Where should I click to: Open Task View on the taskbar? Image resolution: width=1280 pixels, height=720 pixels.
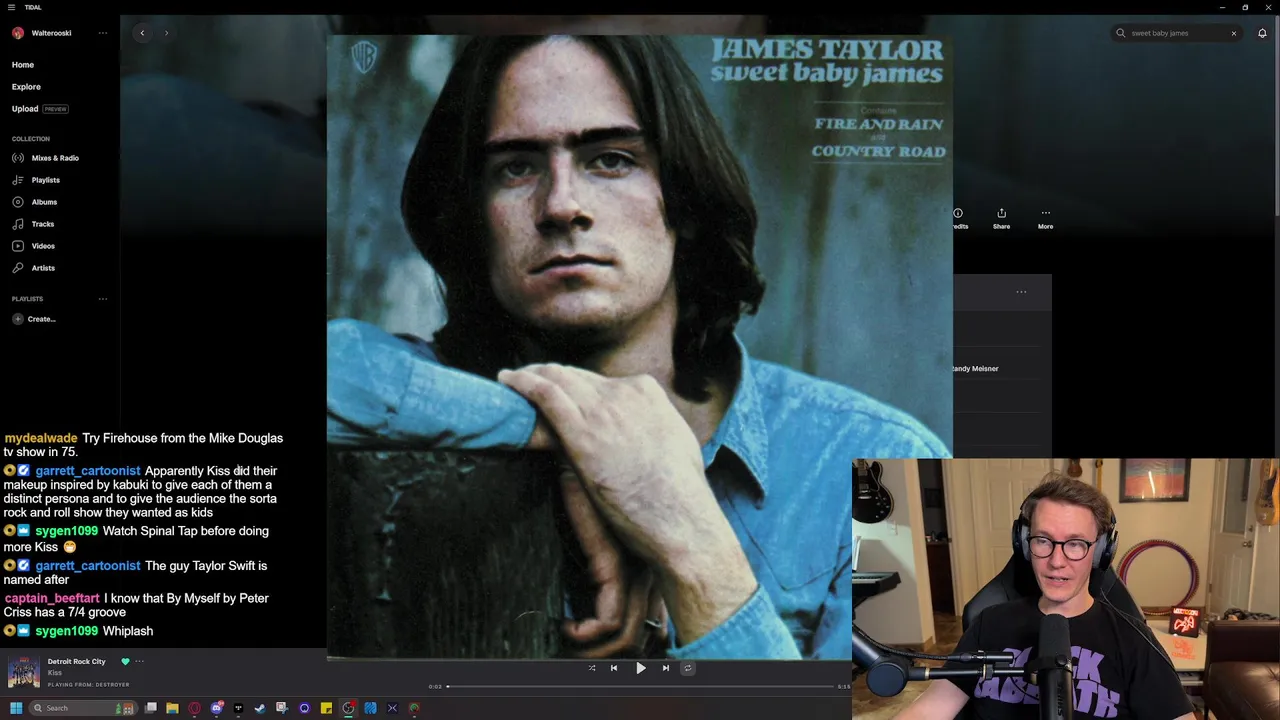point(151,708)
